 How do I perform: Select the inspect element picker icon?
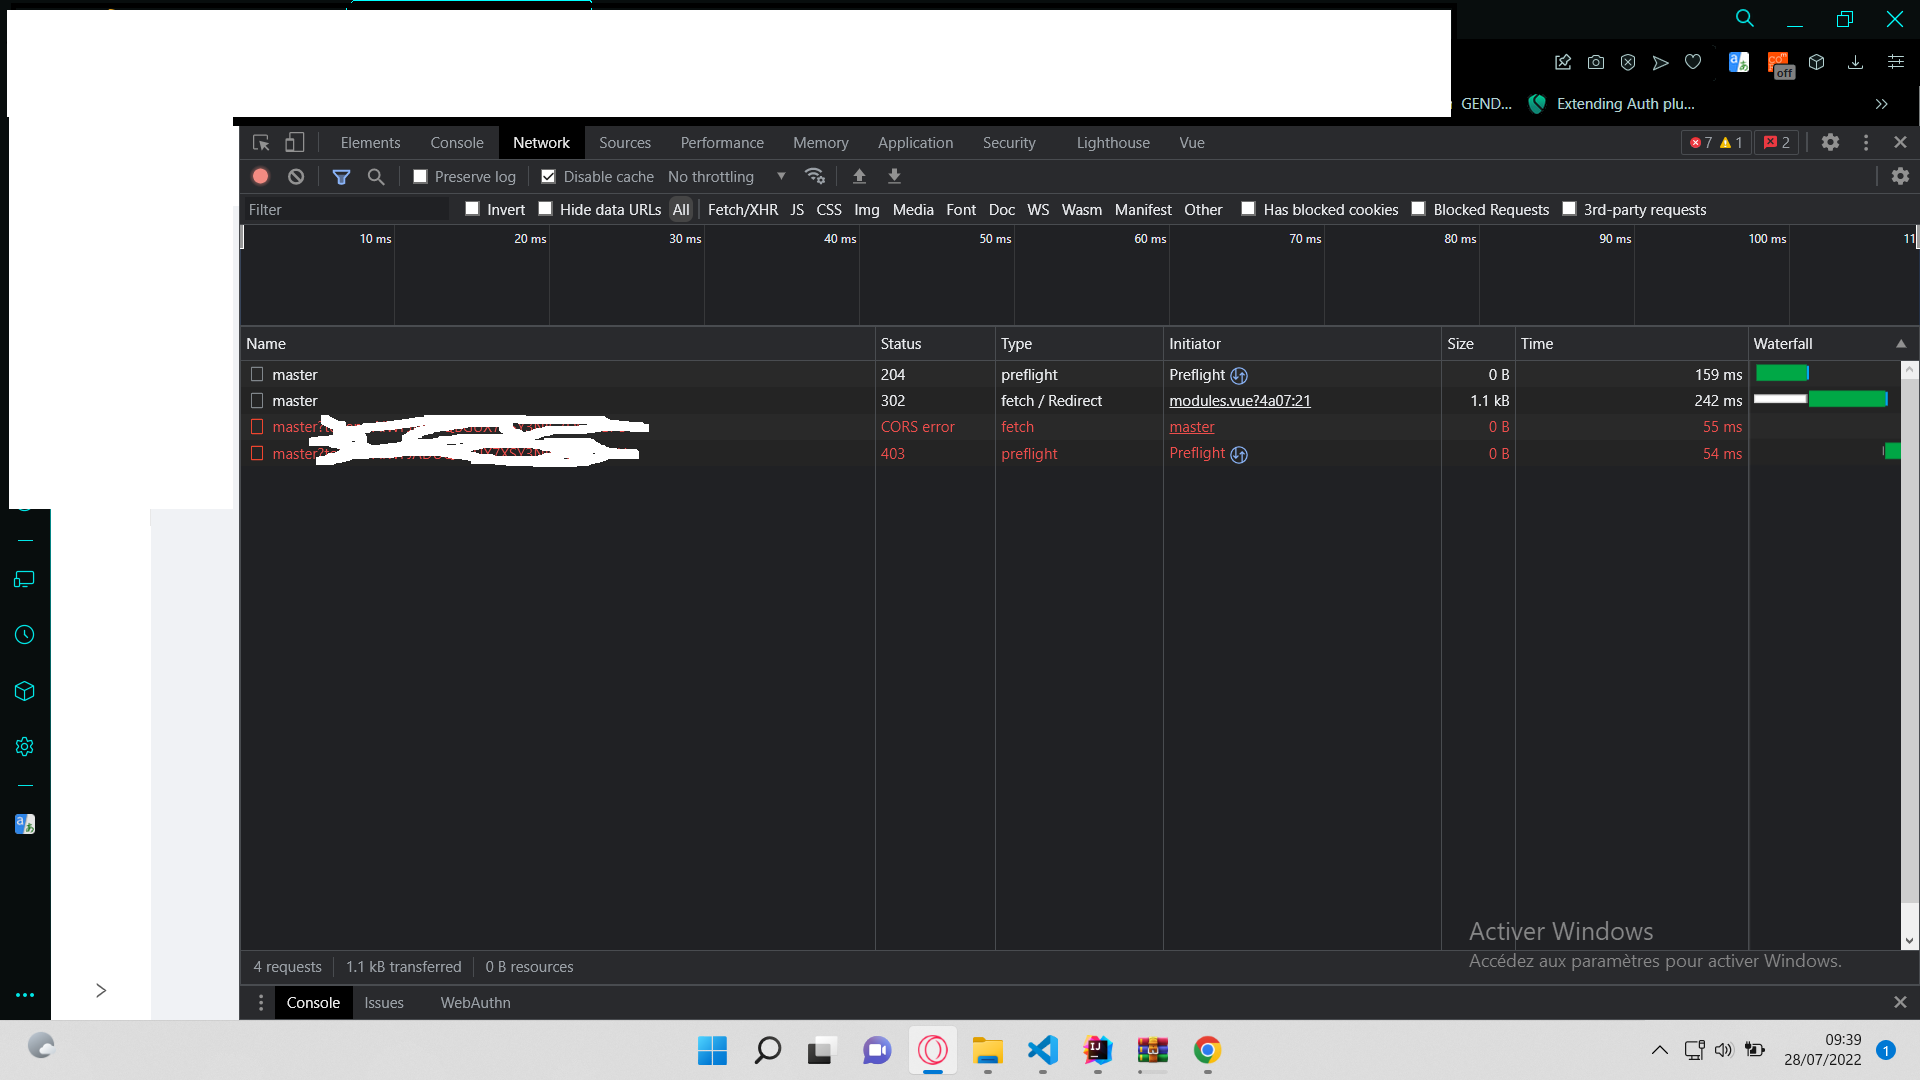[261, 142]
